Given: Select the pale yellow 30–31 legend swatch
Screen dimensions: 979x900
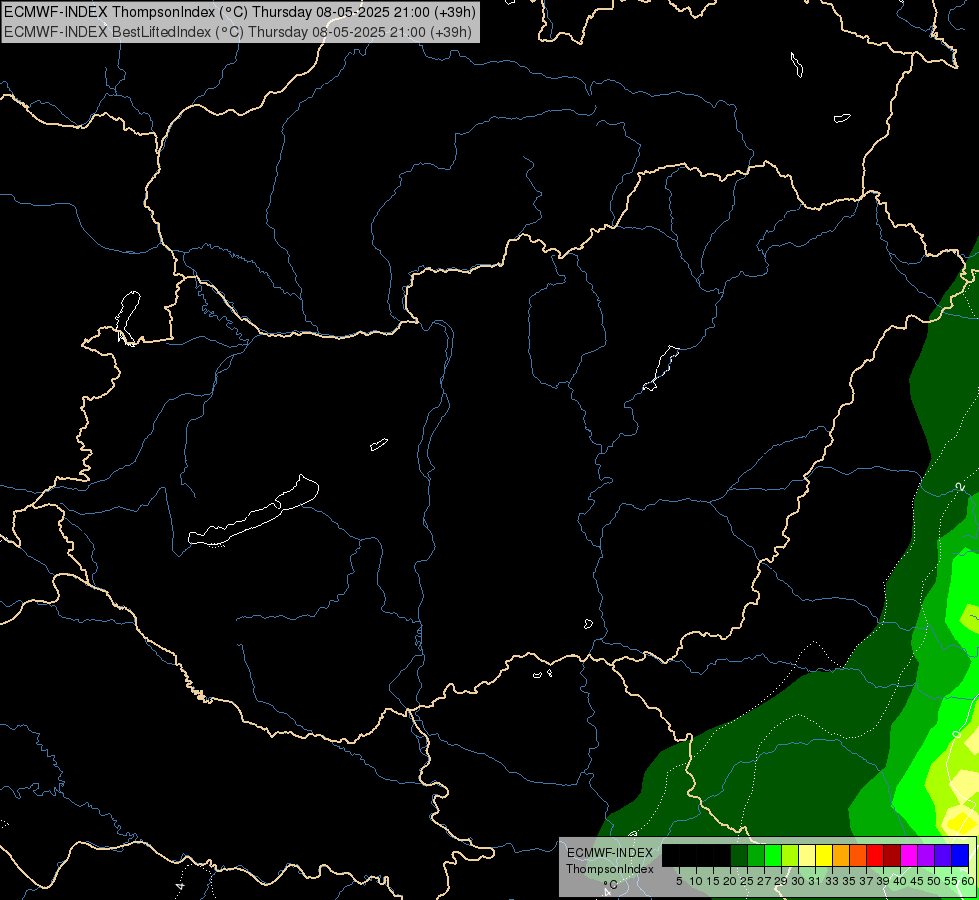Looking at the screenshot, I should click(x=807, y=855).
